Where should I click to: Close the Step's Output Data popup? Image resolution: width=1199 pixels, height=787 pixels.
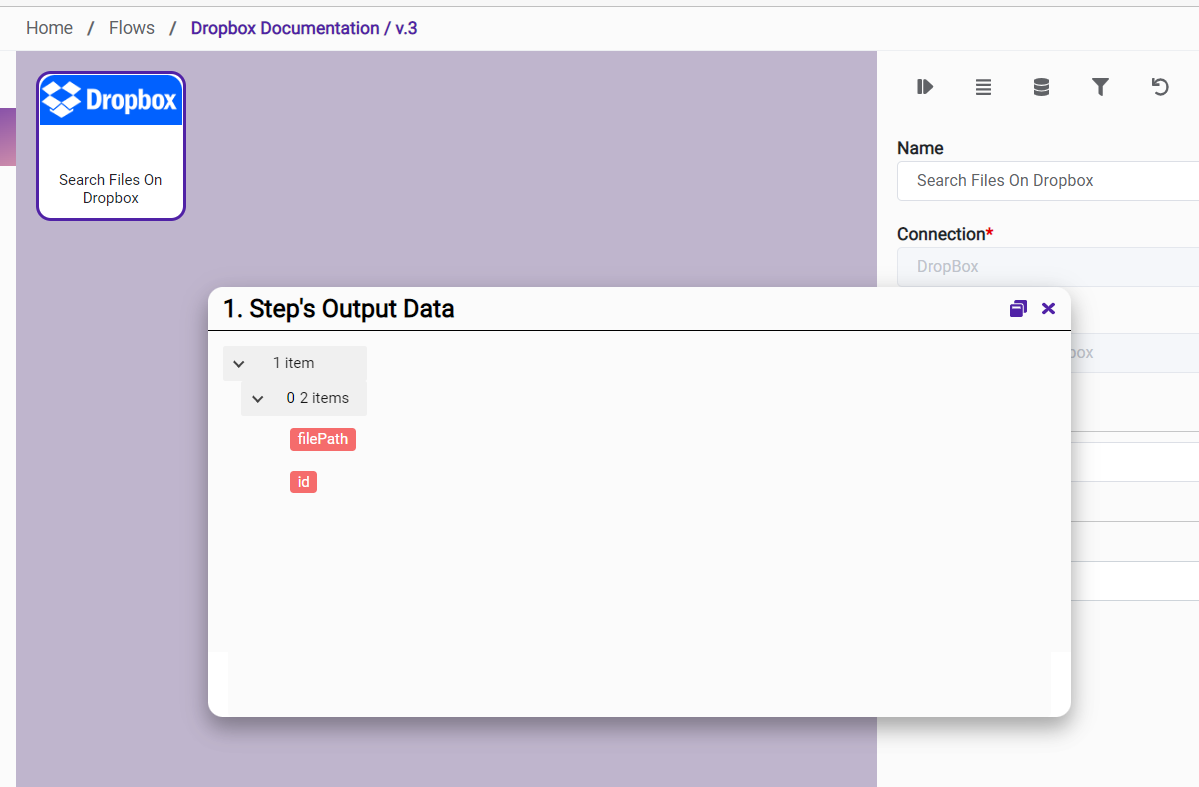tap(1048, 308)
